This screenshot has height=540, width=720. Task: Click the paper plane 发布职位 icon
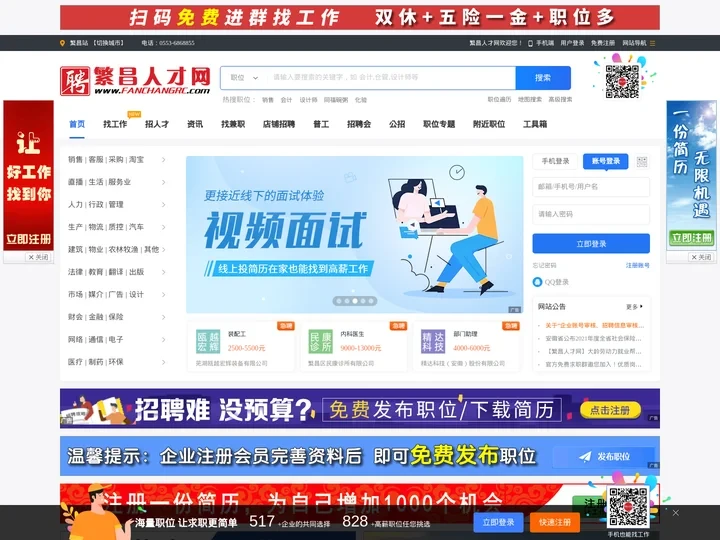[x=585, y=456]
